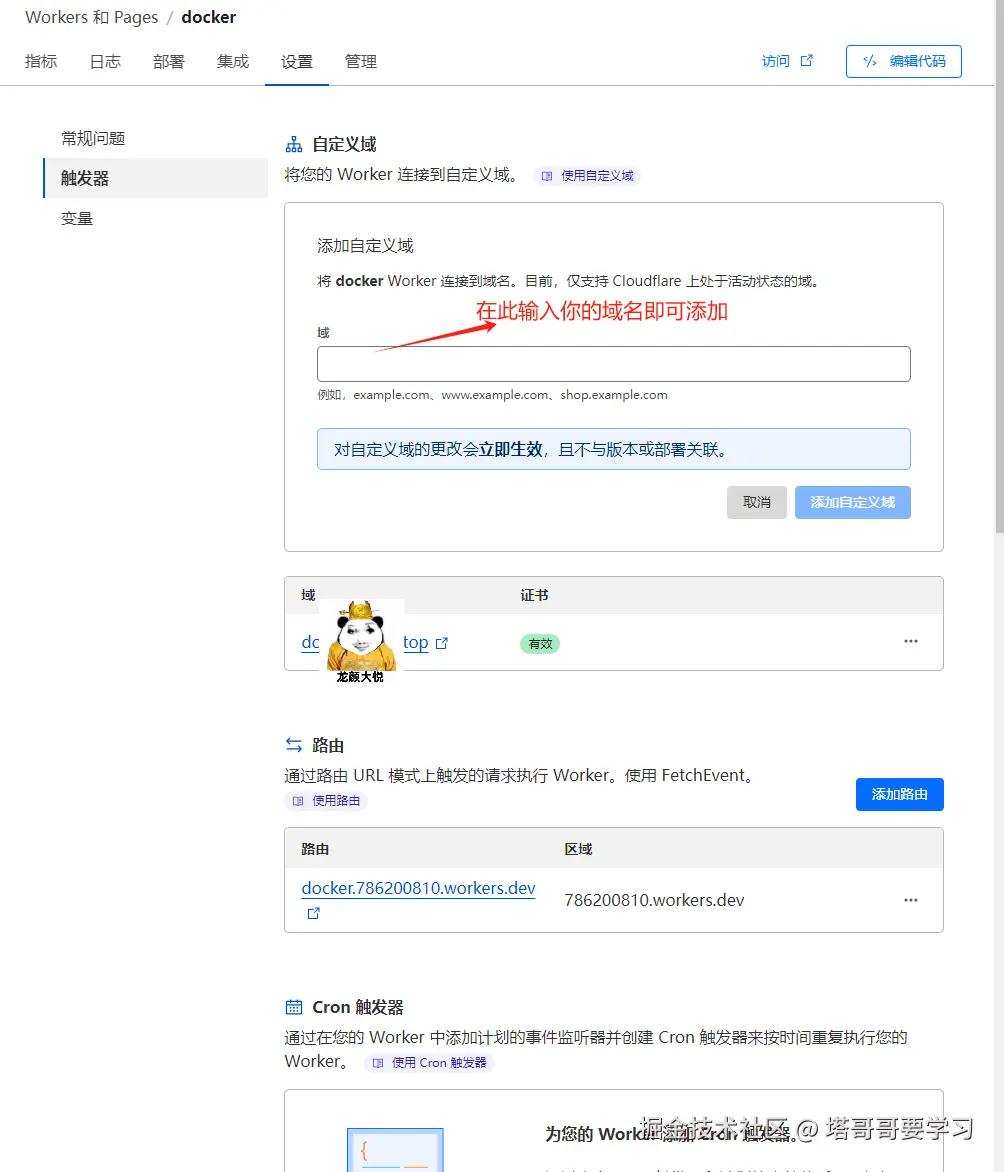Click the Workers 和 Pages breadcrumb
This screenshot has width=1004, height=1172.
[92, 17]
